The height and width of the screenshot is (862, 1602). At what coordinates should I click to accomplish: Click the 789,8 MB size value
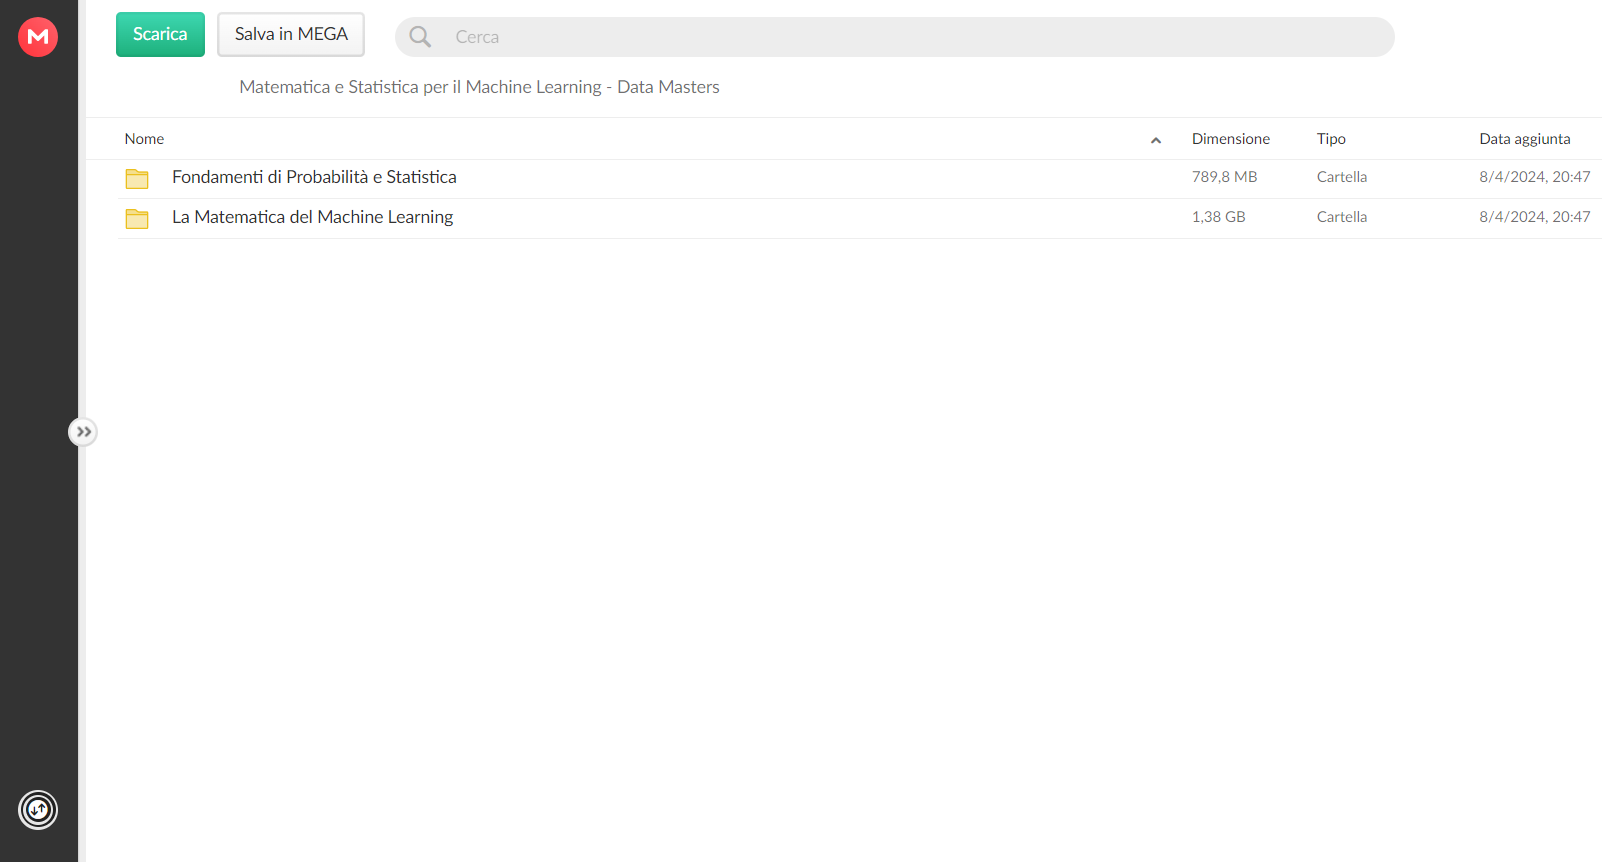[1224, 177]
